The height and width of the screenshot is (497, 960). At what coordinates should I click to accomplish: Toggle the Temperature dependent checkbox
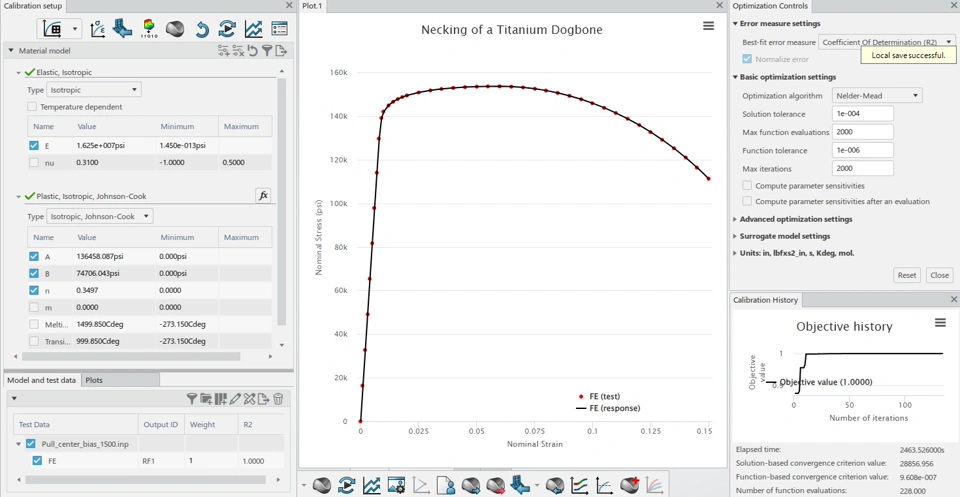32,106
